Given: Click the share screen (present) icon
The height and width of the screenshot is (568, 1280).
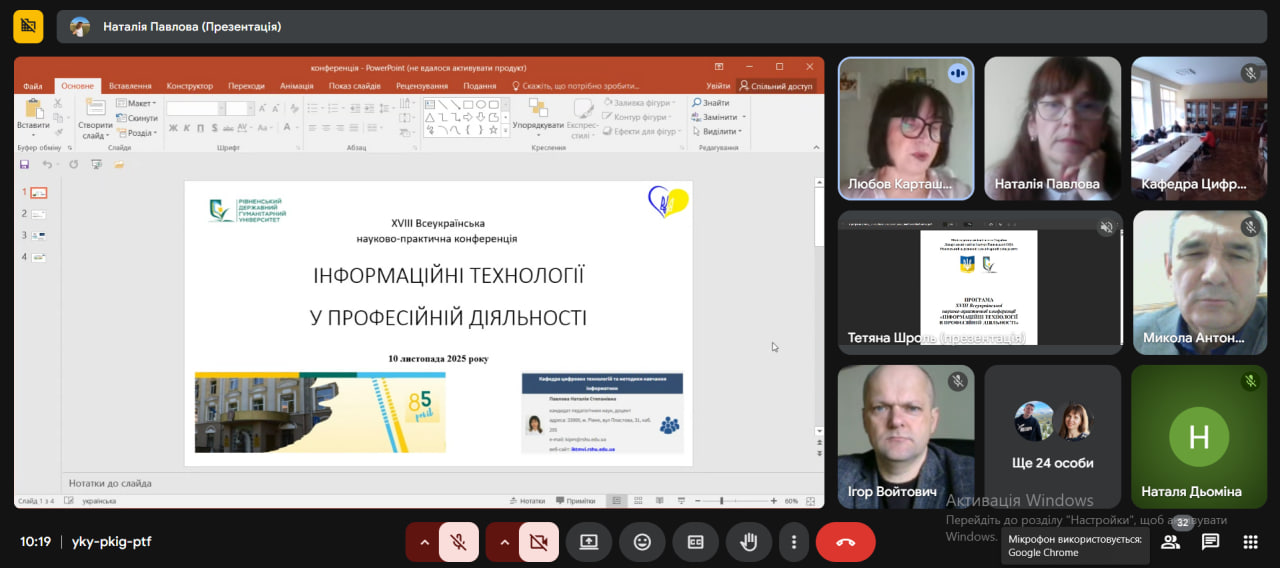Looking at the screenshot, I should (x=589, y=542).
